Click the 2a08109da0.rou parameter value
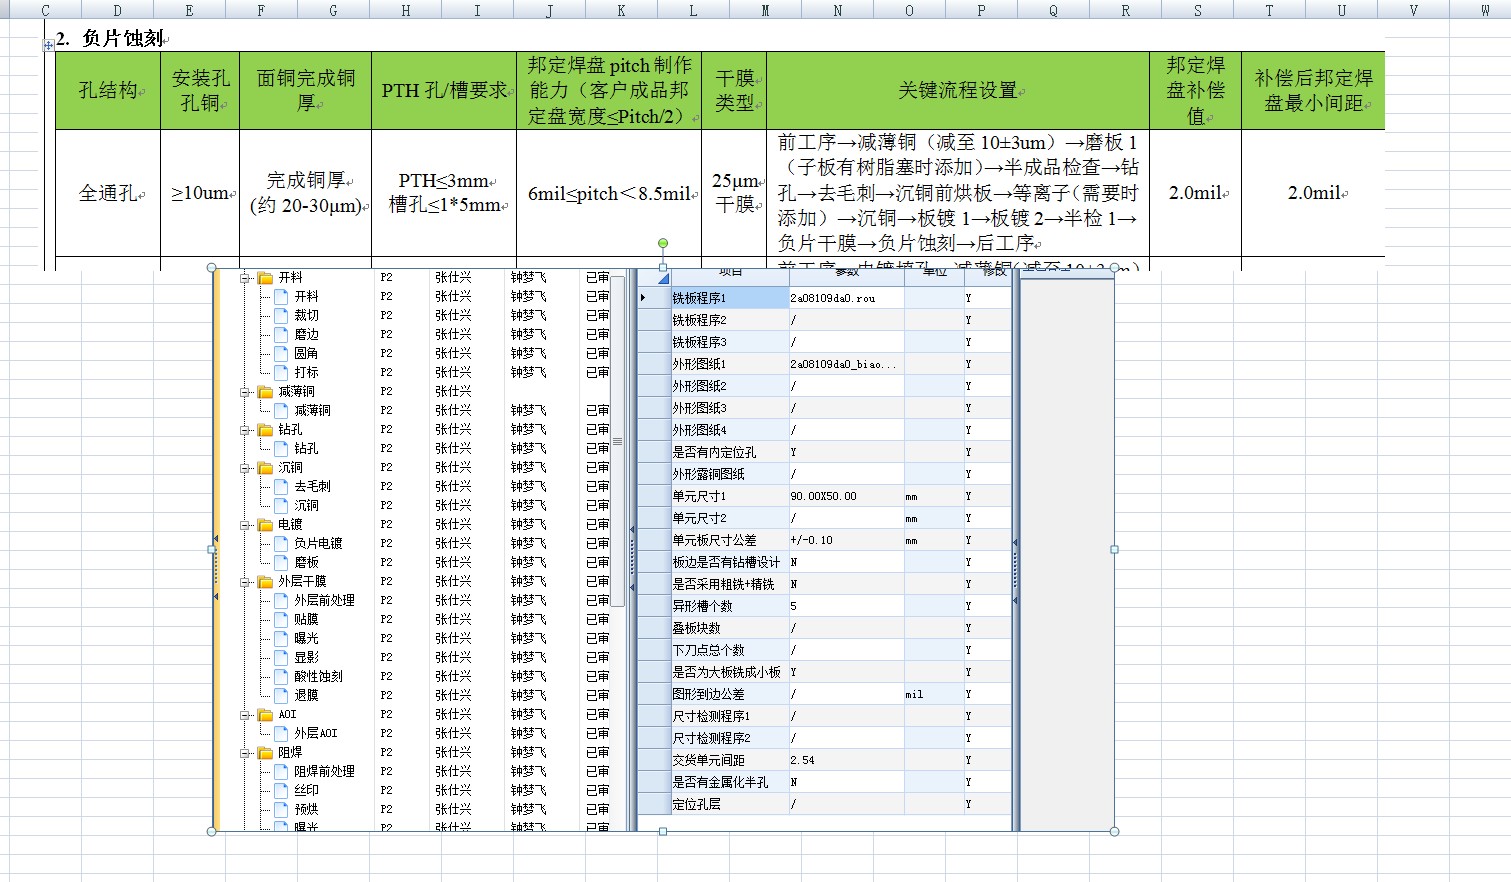1511x882 pixels. click(833, 298)
